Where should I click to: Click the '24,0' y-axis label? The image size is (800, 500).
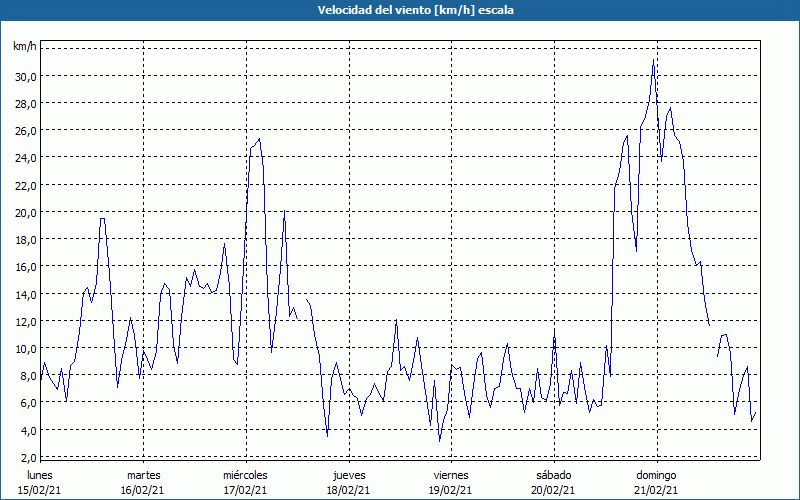coord(26,158)
